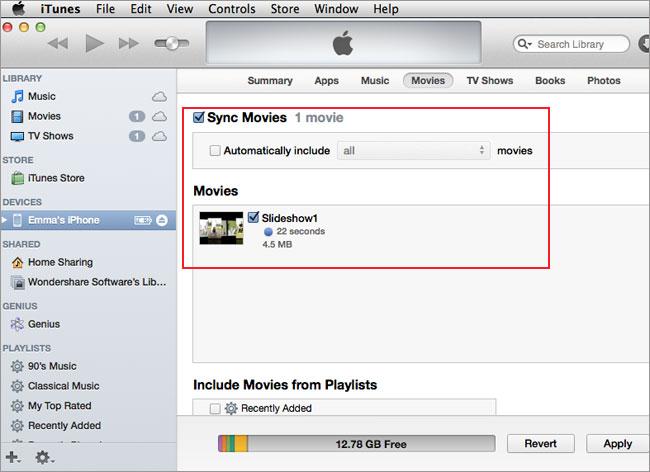Open the Edit menu
Viewport: 650px width, 472px height.
pyautogui.click(x=141, y=9)
